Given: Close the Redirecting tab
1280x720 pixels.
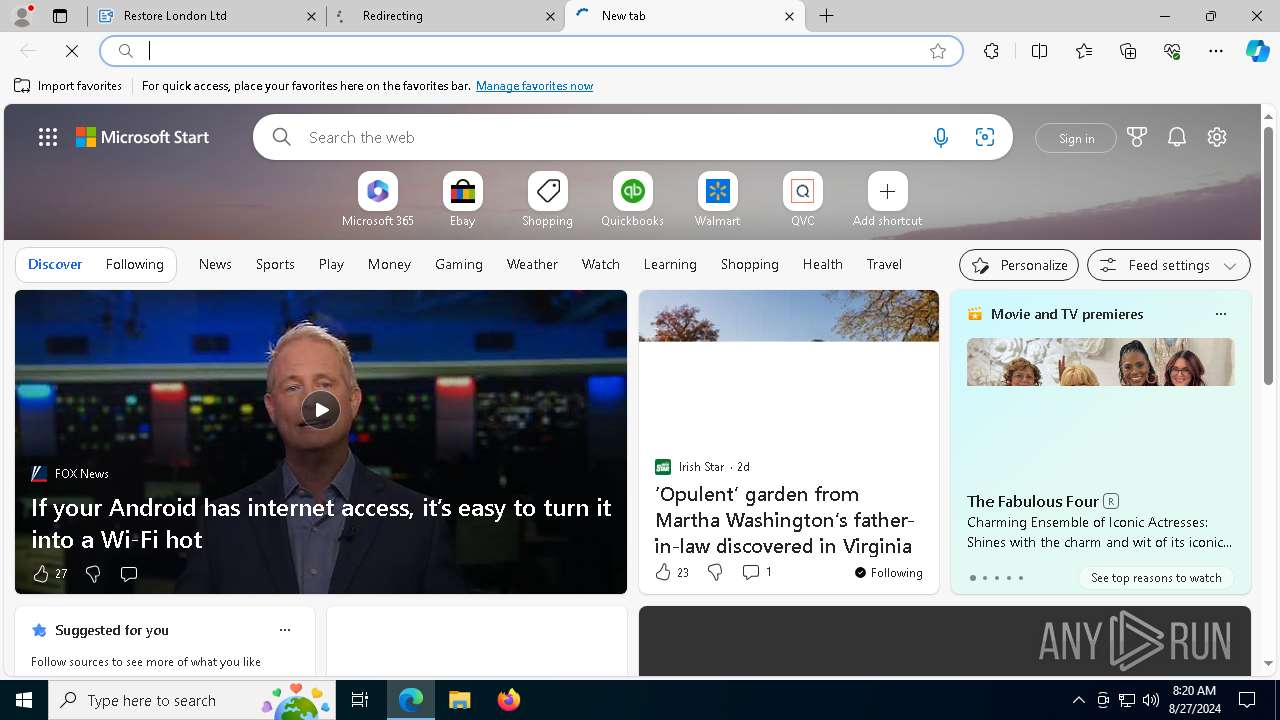Looking at the screenshot, I should click(x=550, y=16).
